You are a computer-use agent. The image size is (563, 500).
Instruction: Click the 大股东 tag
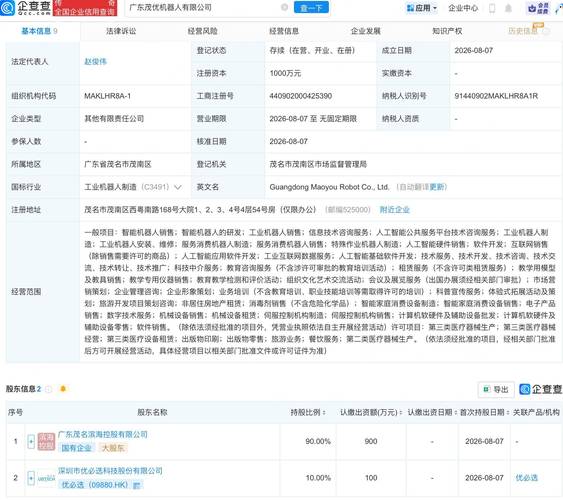[113, 448]
